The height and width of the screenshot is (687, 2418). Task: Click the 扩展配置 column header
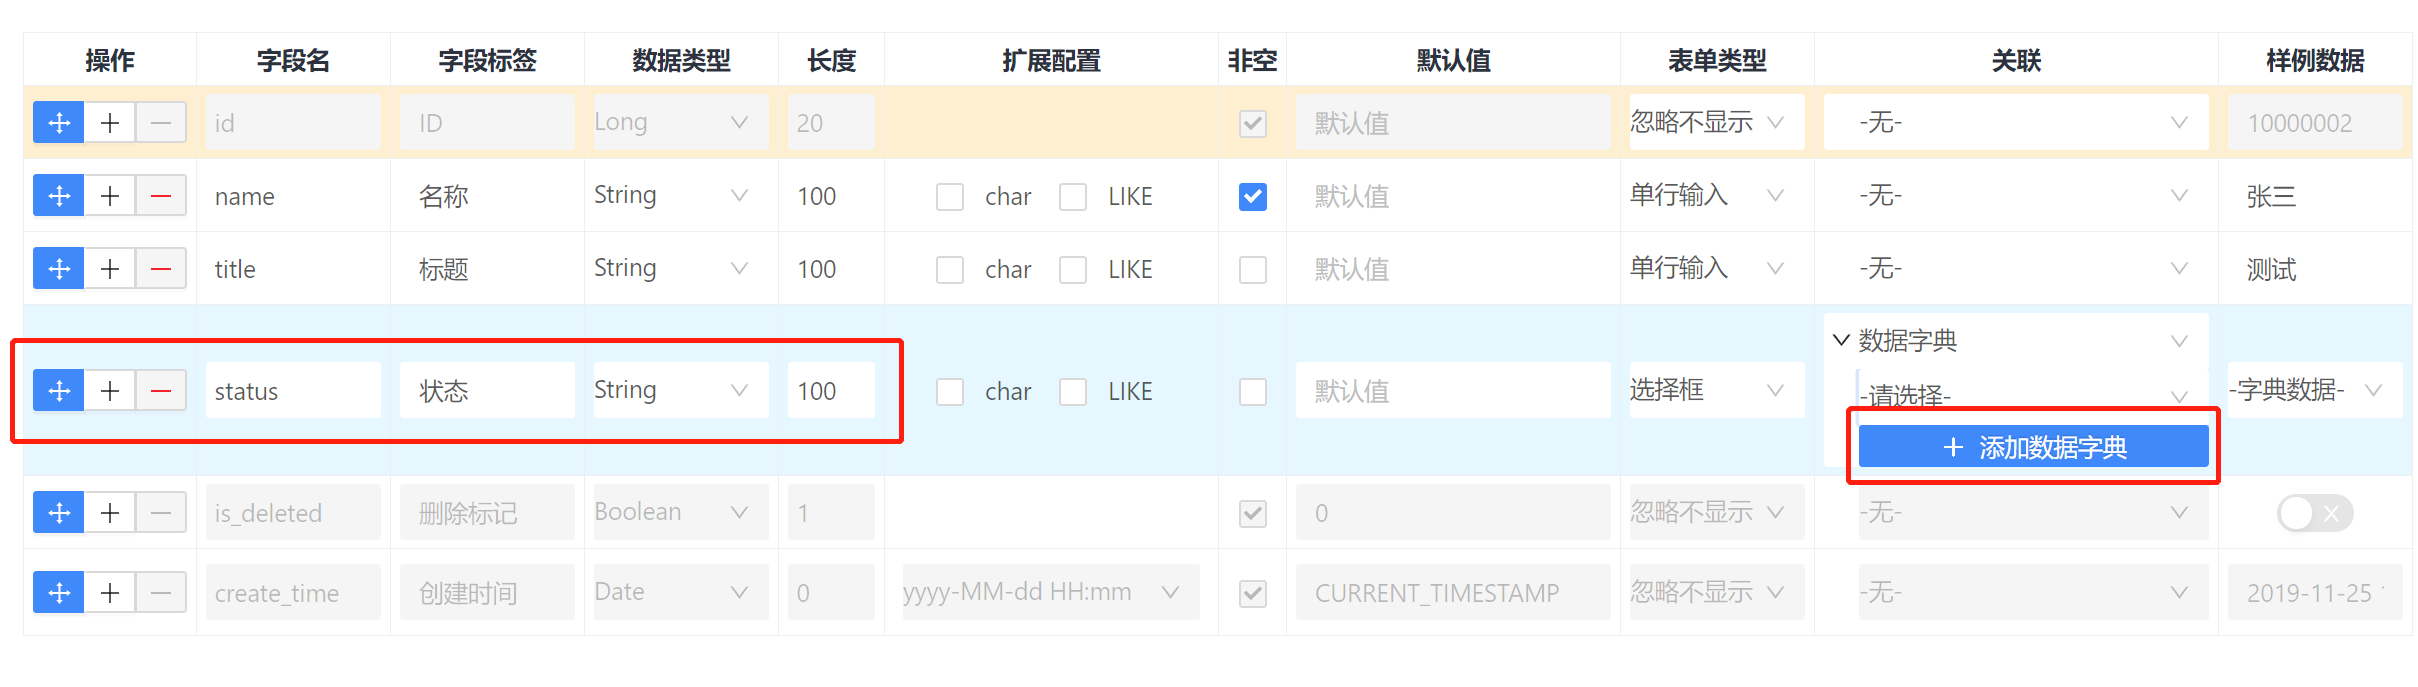1051,61
